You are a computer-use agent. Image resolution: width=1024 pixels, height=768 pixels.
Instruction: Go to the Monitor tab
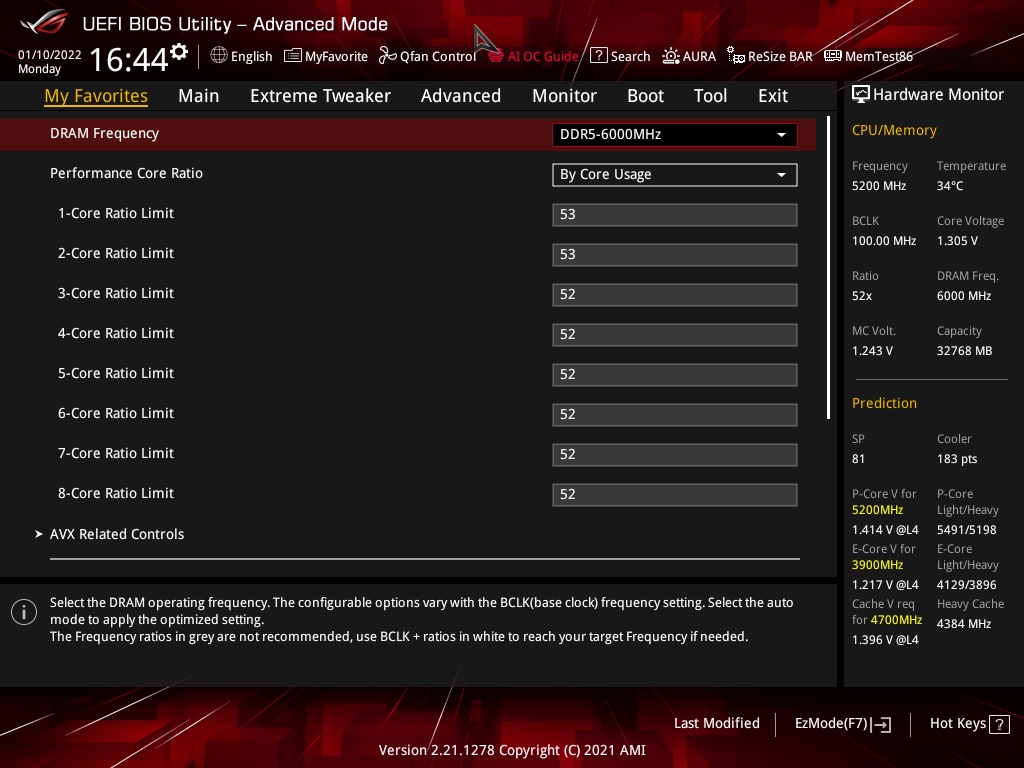point(564,96)
